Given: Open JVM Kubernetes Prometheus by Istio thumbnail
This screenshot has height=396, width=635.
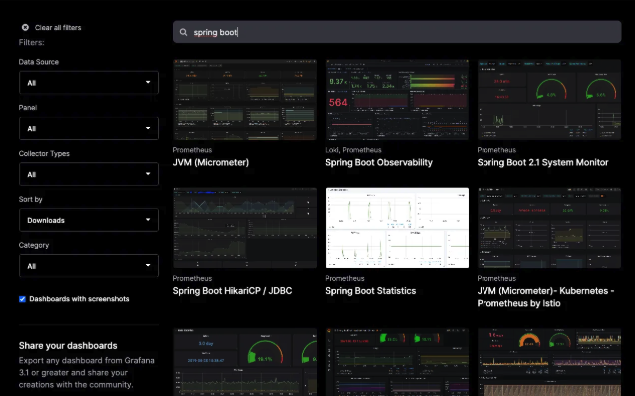Looking at the screenshot, I should [549, 228].
